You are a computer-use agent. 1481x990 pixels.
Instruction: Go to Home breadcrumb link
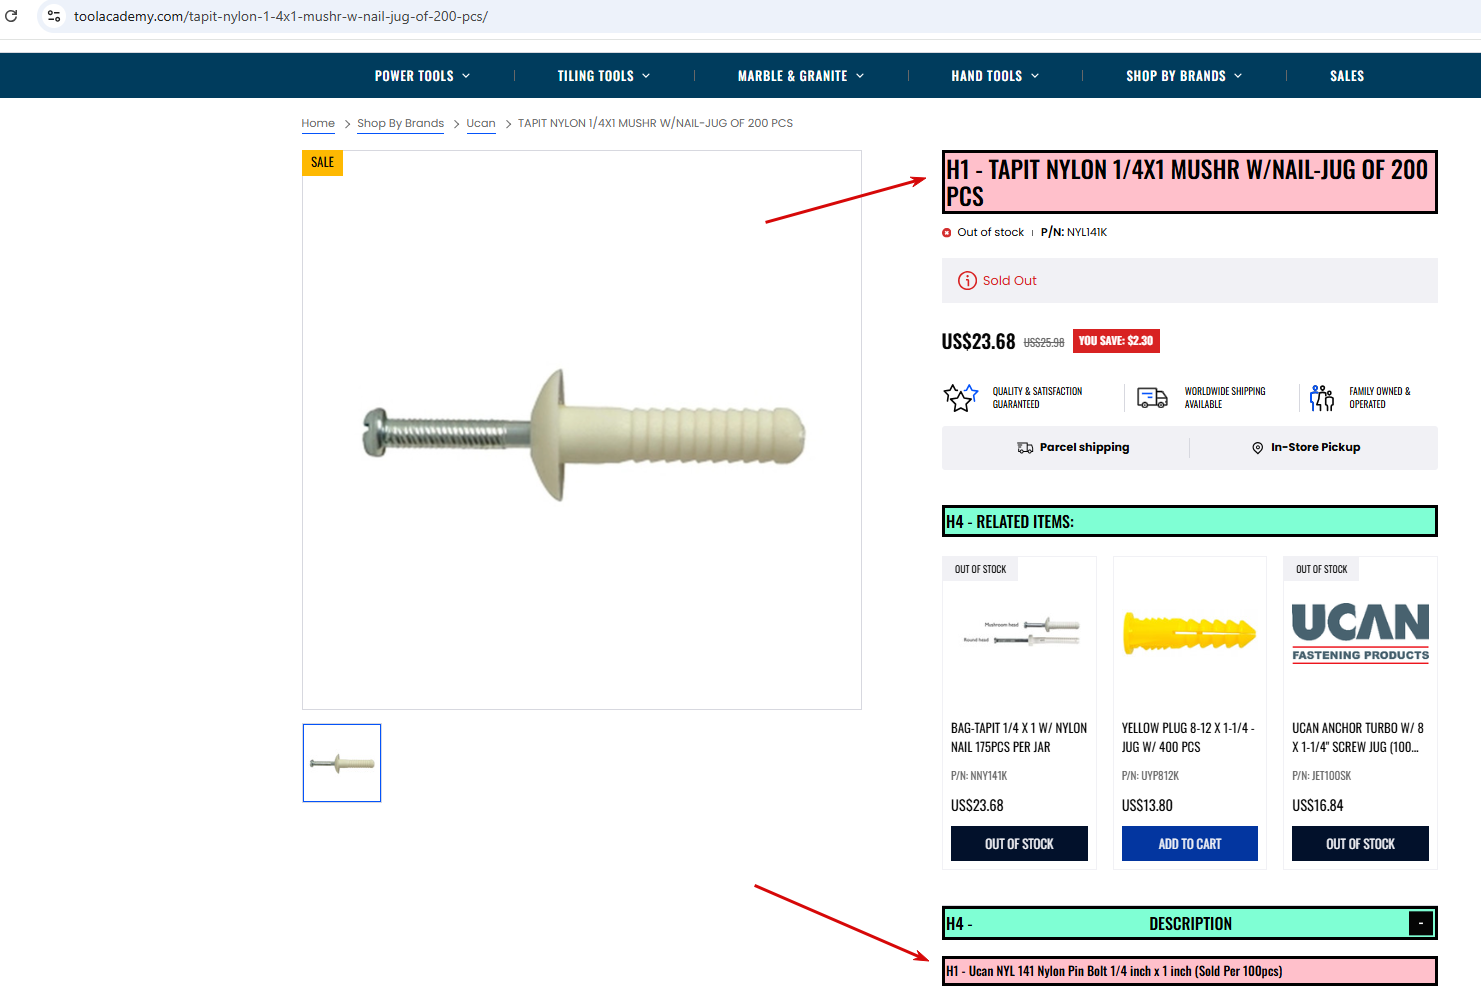(318, 123)
